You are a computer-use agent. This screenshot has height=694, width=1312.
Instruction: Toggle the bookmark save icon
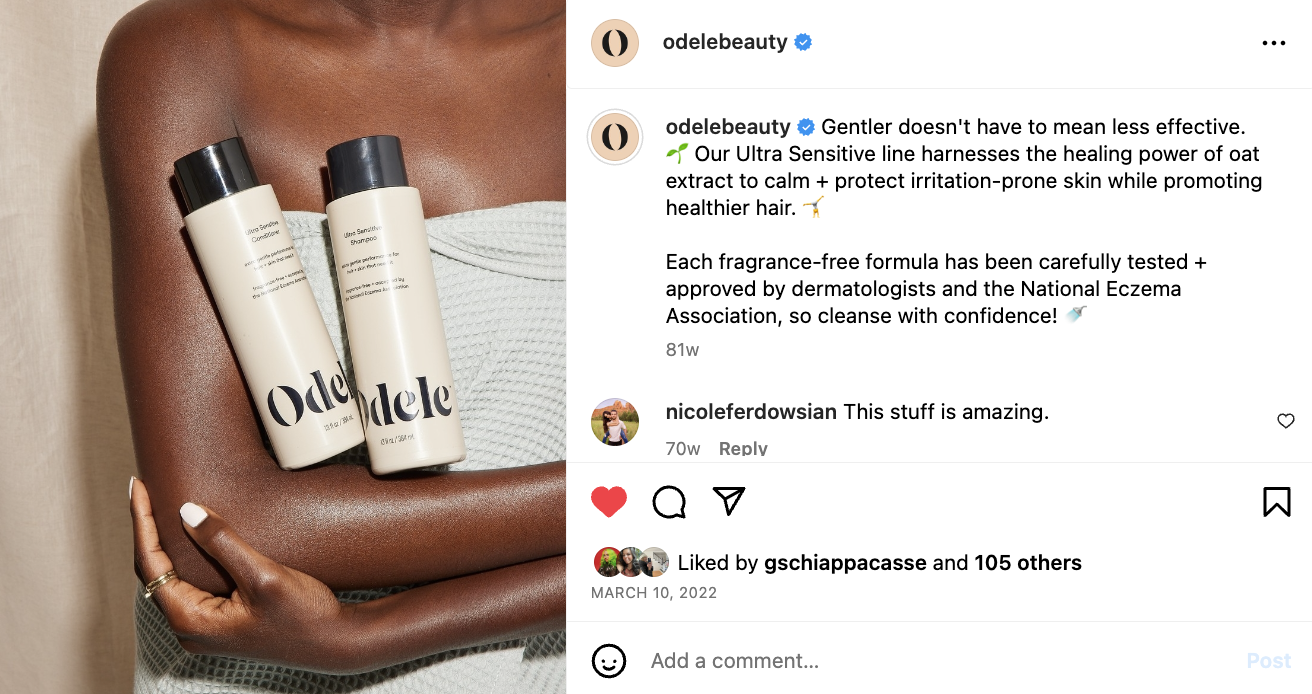tap(1276, 501)
